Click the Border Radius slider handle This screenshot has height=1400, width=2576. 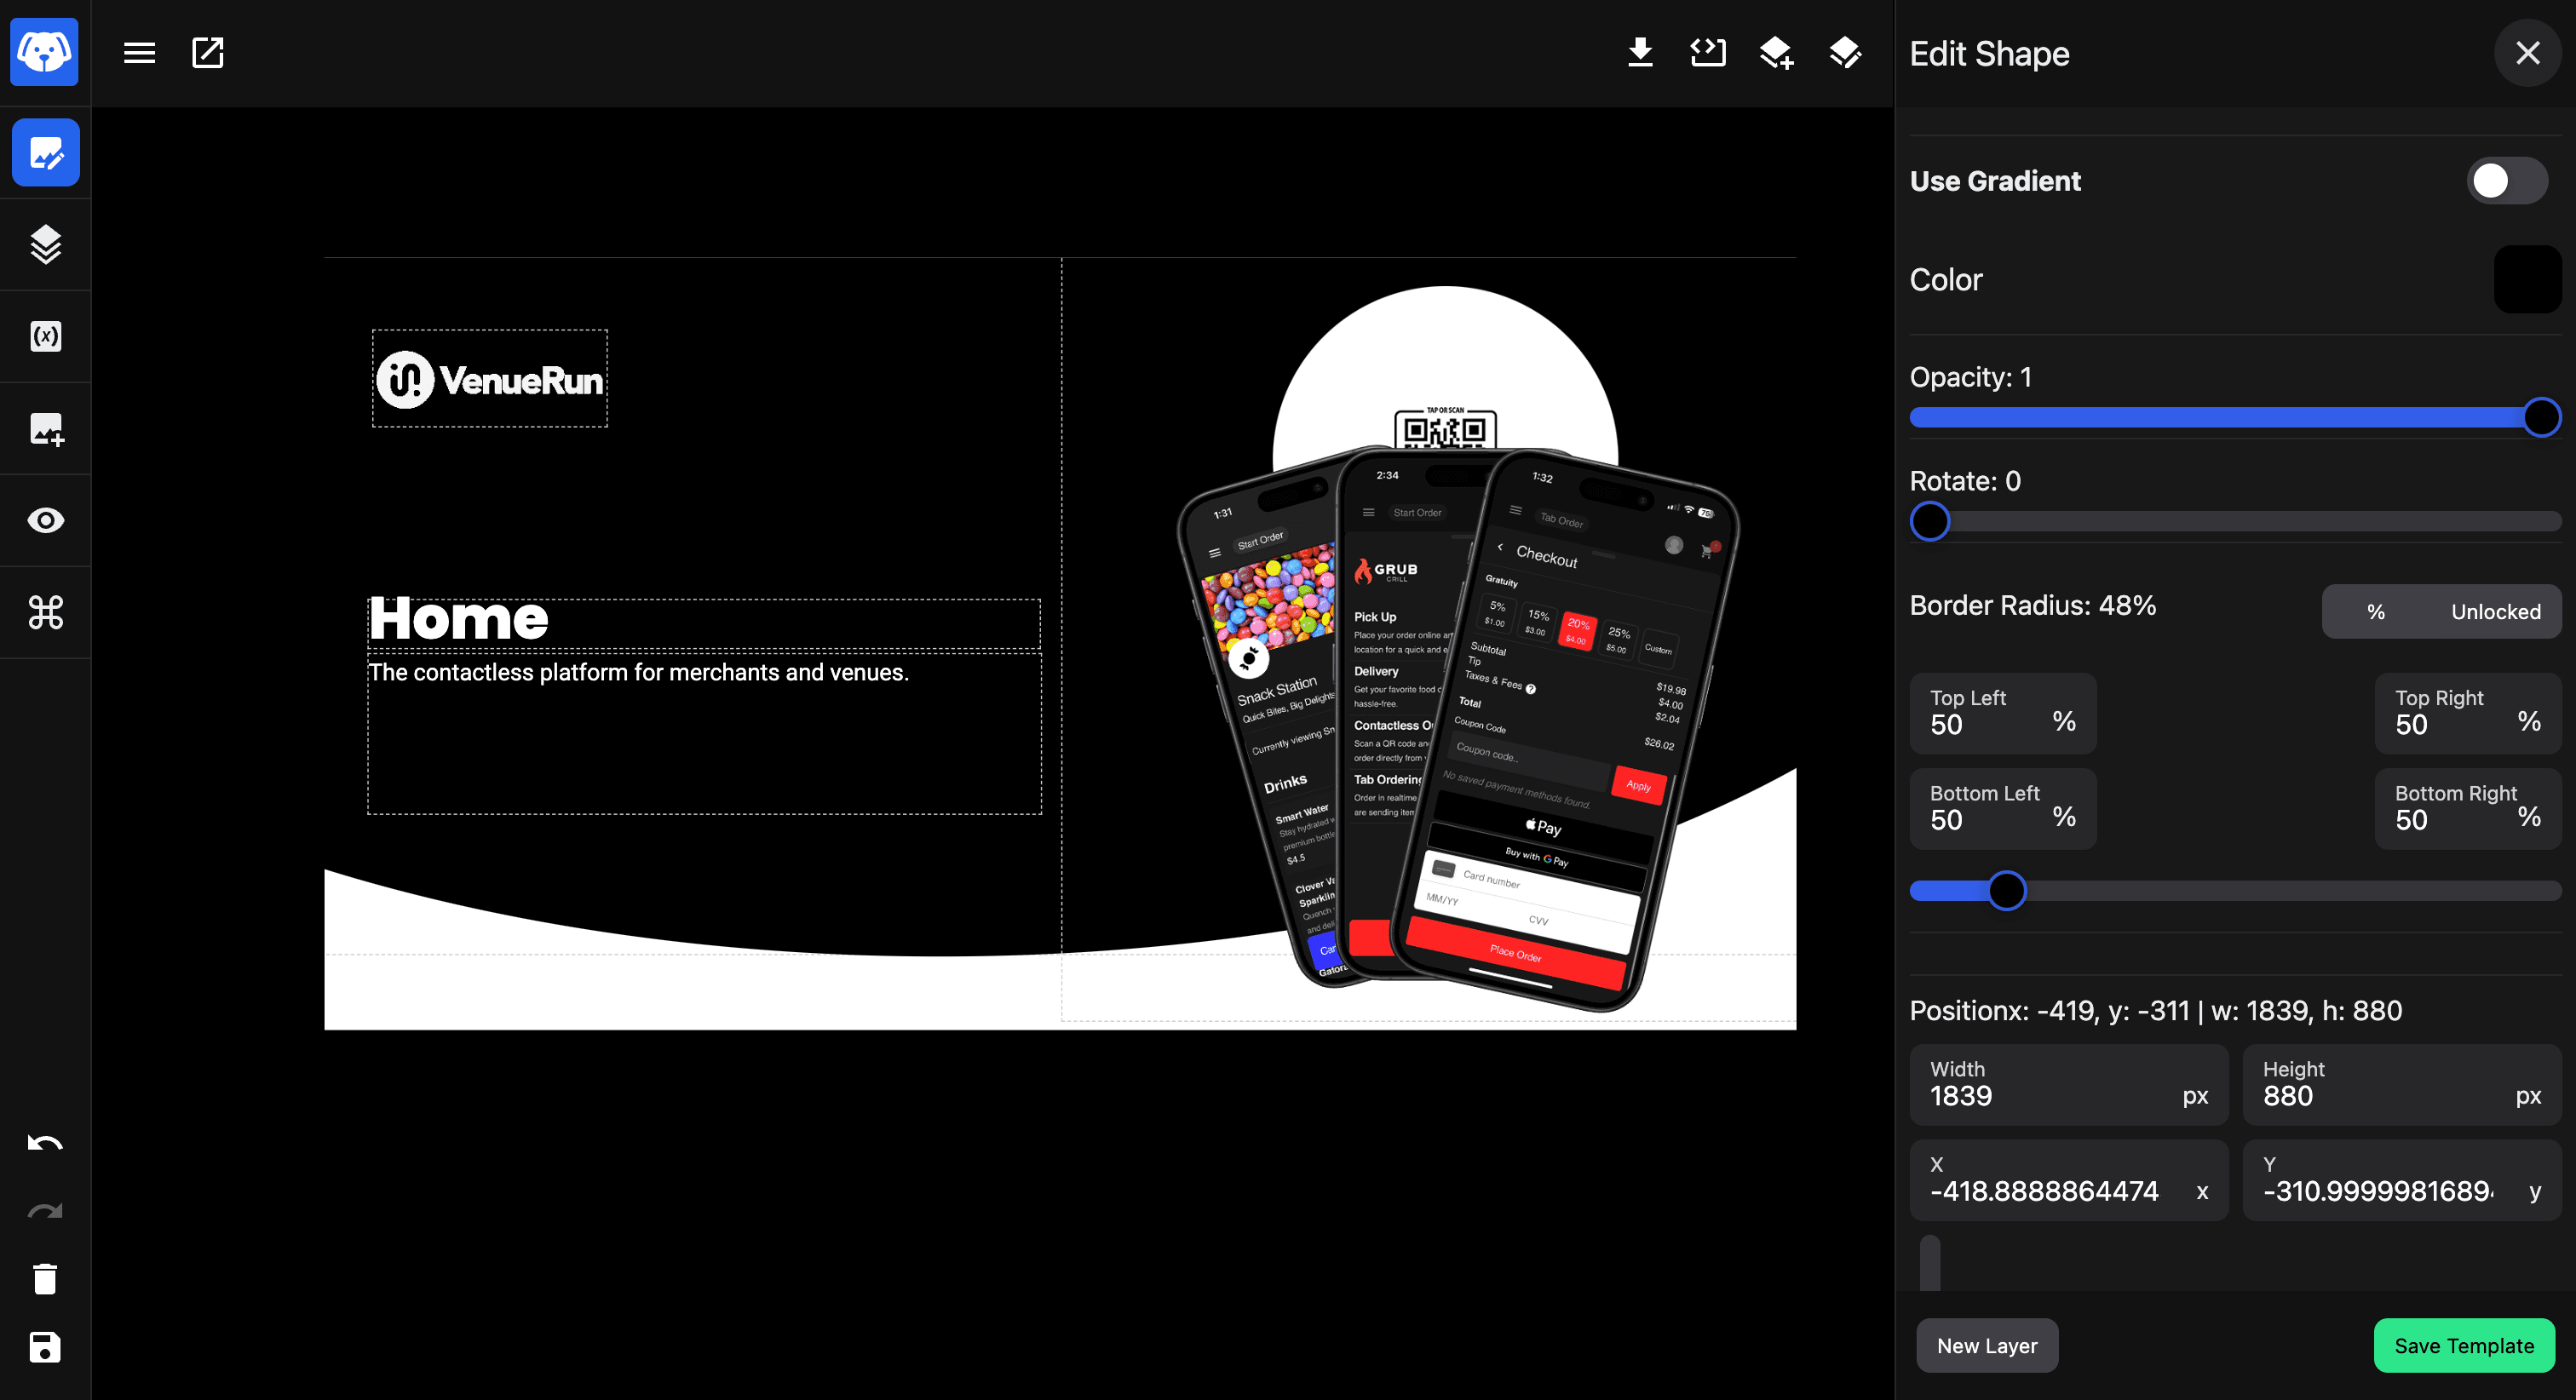click(x=2006, y=890)
